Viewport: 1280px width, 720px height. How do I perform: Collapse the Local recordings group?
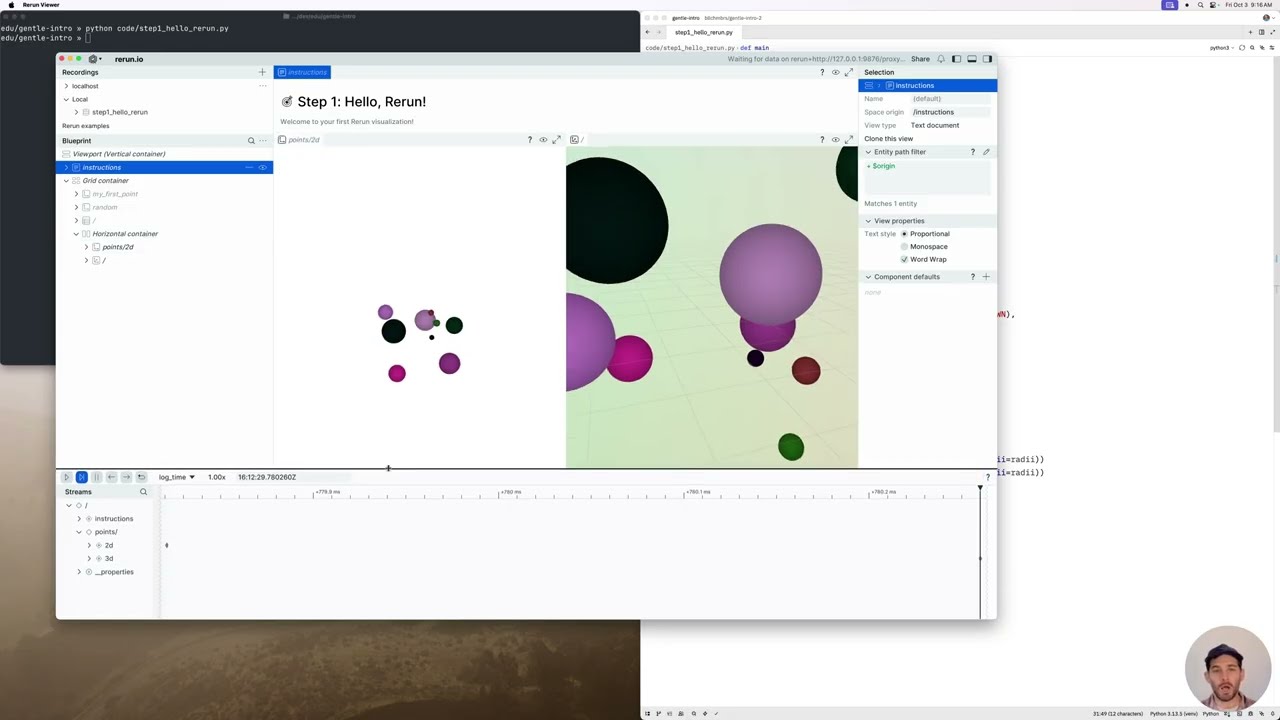[66, 99]
